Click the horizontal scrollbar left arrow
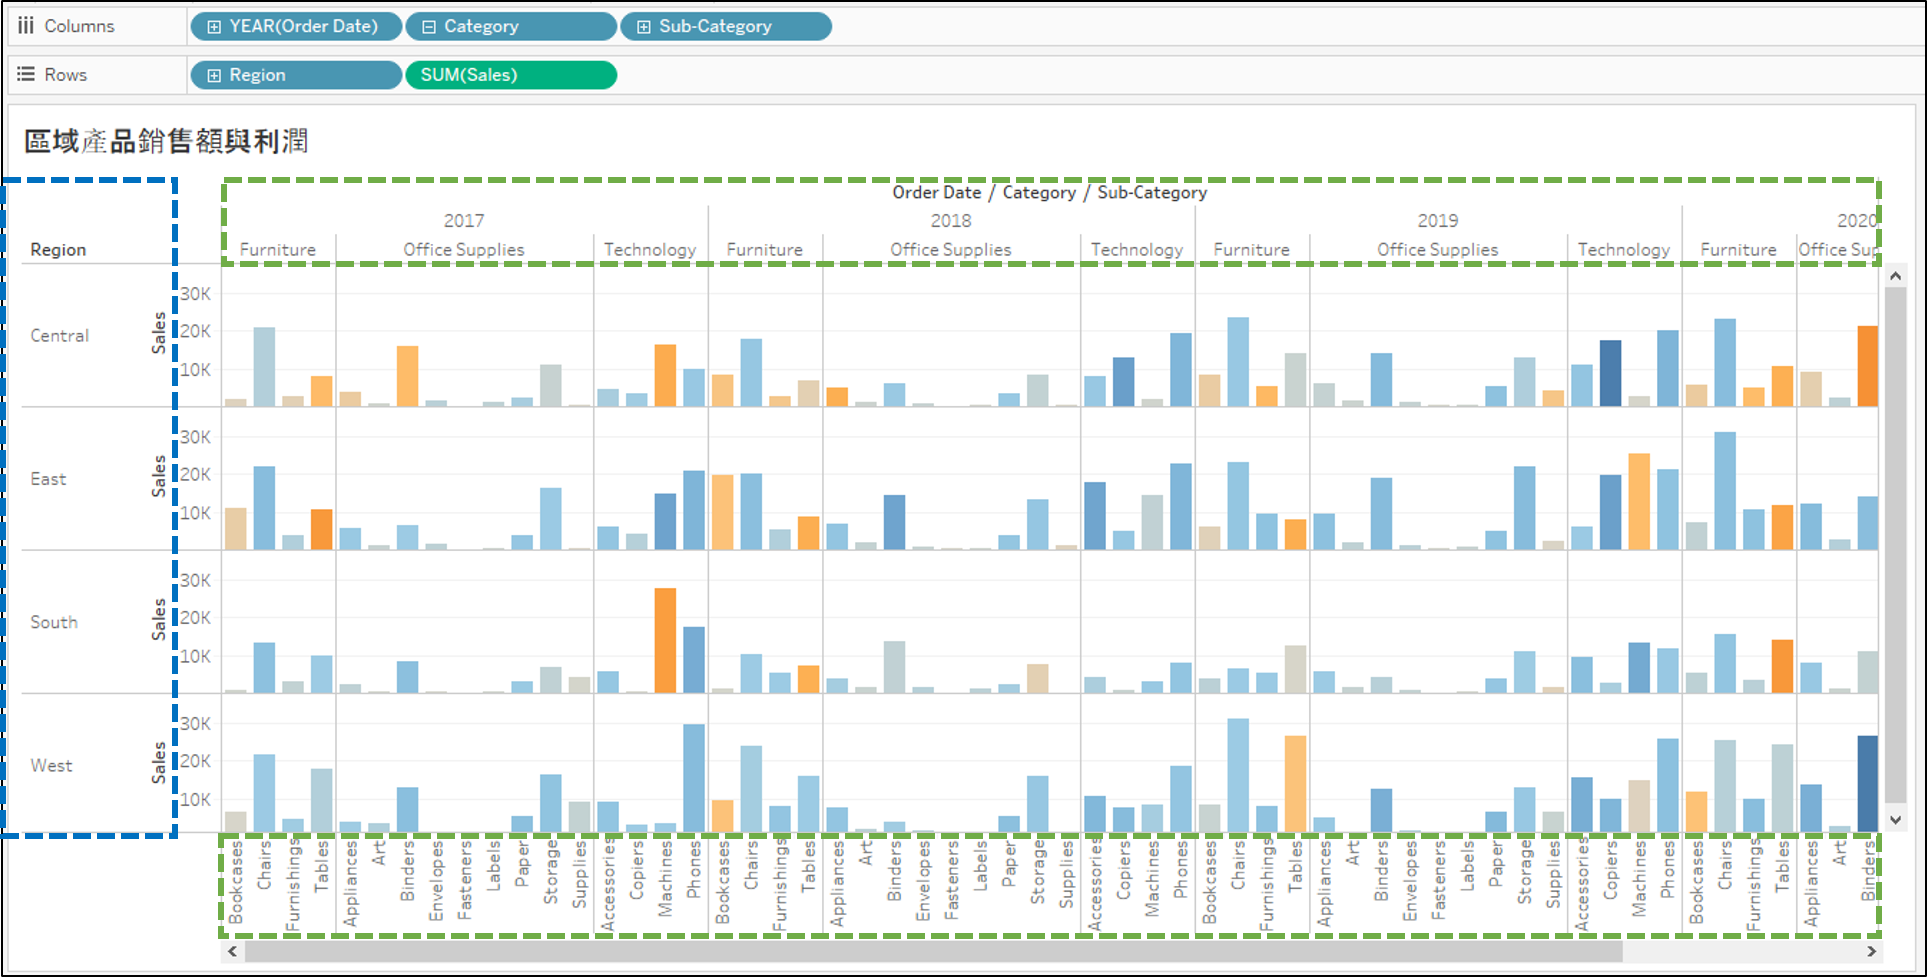The height and width of the screenshot is (977, 1927). 233,951
